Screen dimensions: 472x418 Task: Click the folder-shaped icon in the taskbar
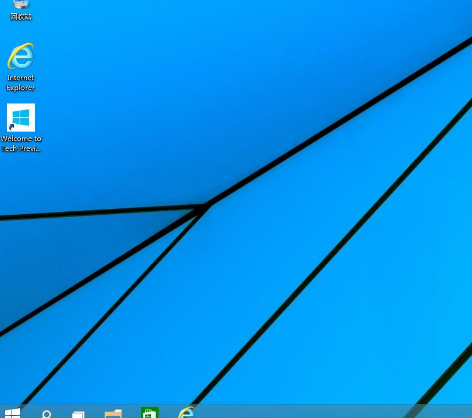[x=113, y=414]
